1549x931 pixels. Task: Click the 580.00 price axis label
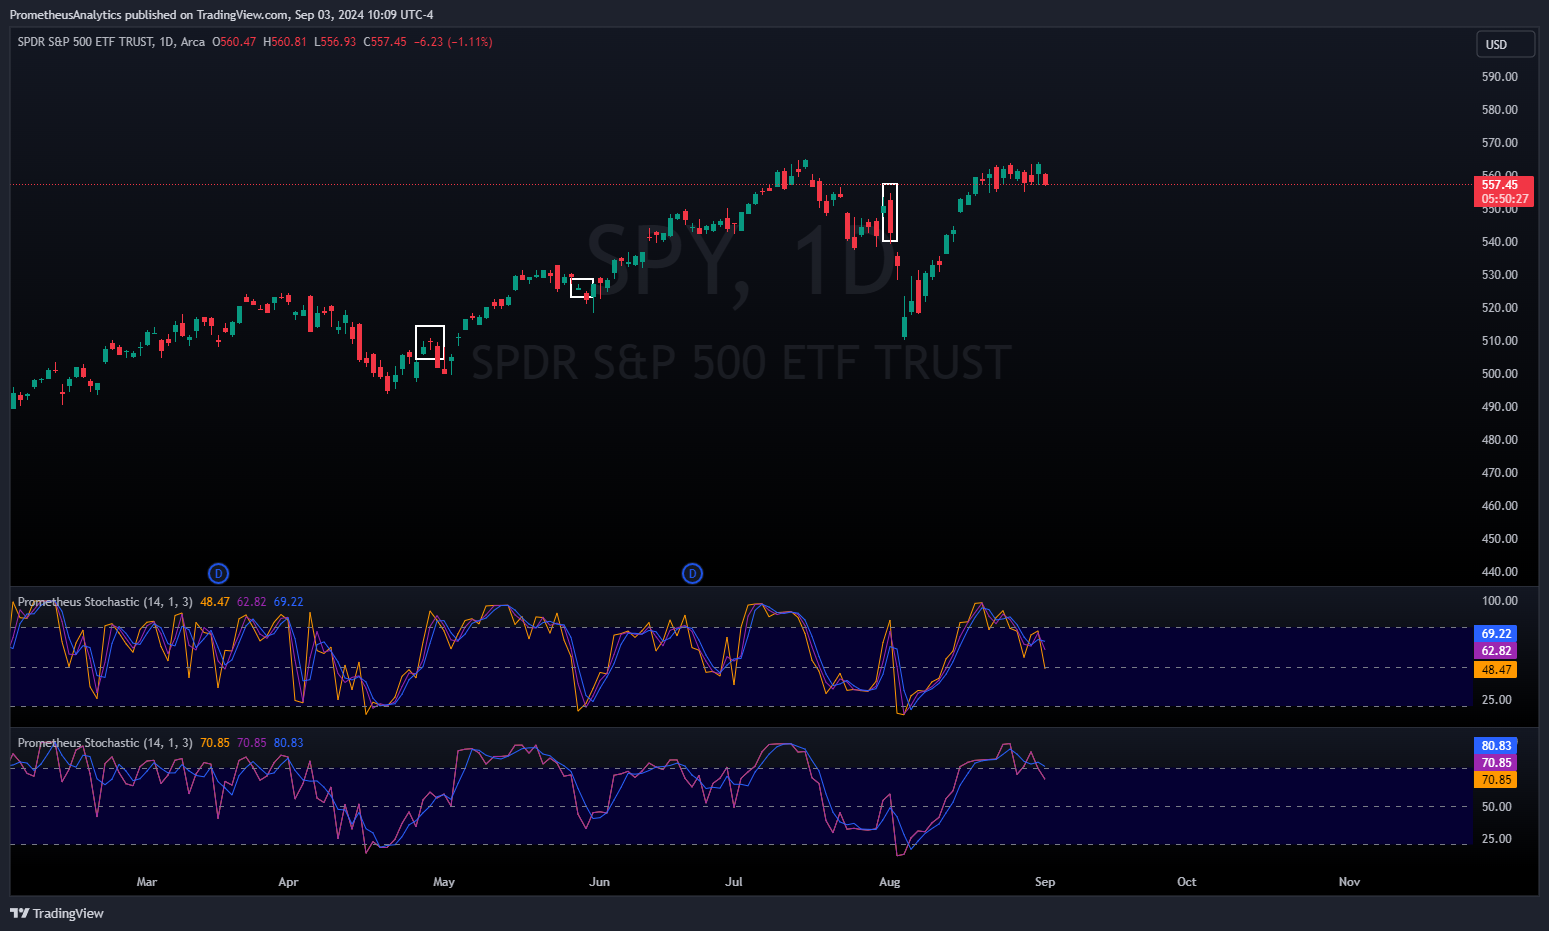coord(1499,110)
